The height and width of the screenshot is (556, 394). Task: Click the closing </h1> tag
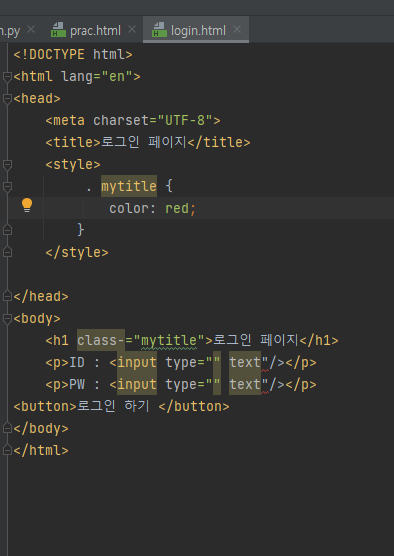point(319,340)
